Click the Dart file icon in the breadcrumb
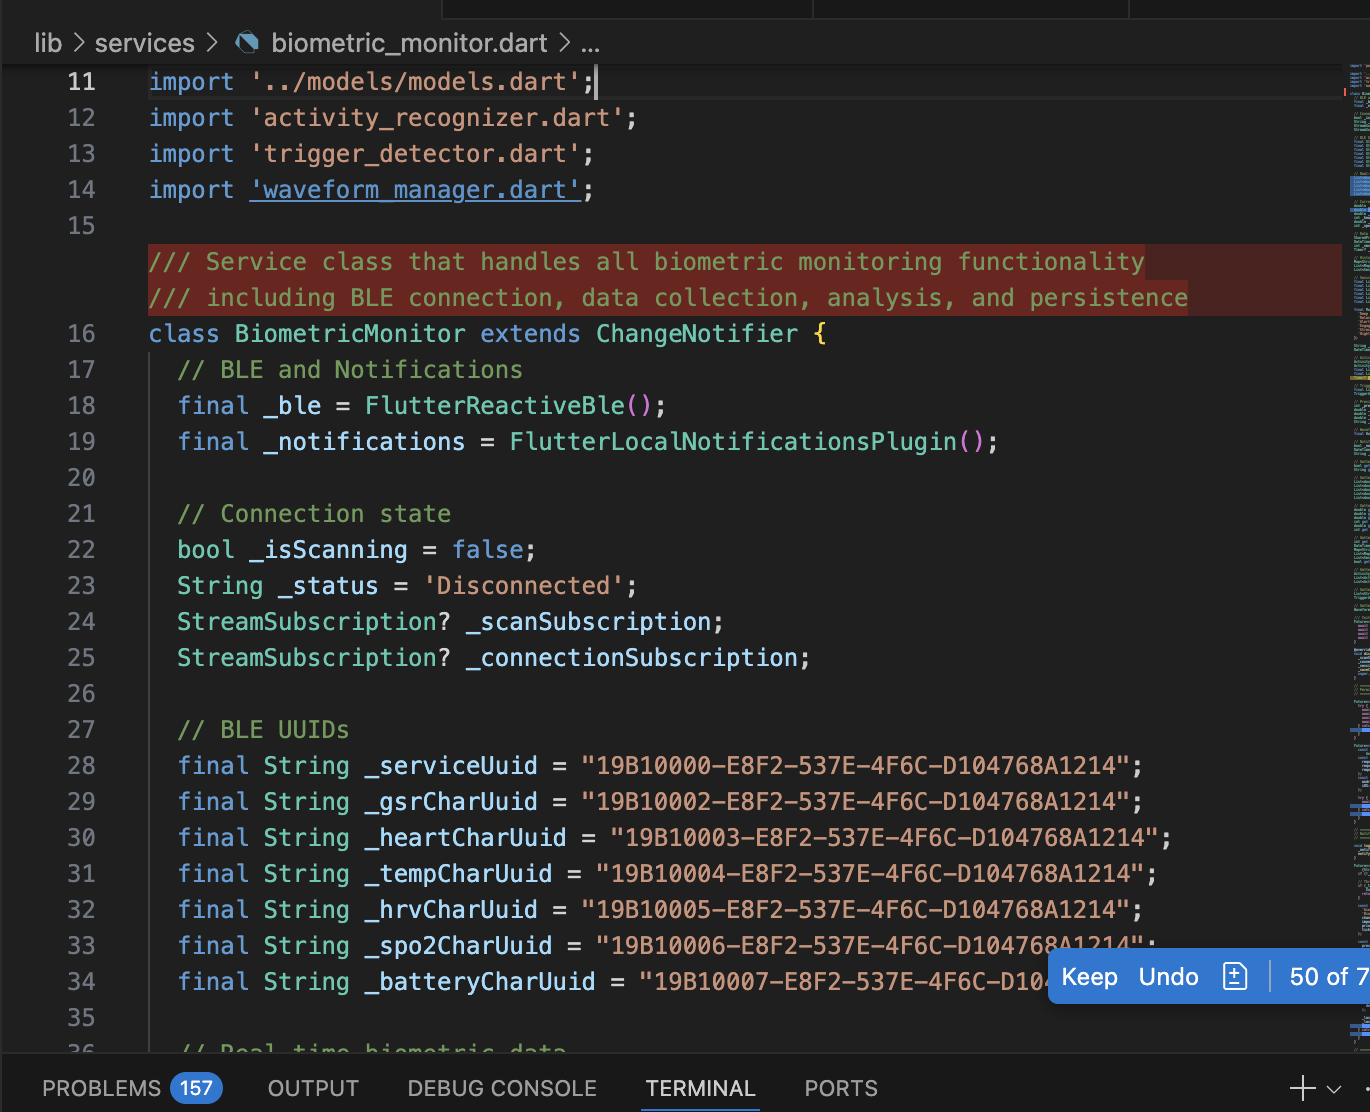Viewport: 1370px width, 1112px height. pos(247,42)
